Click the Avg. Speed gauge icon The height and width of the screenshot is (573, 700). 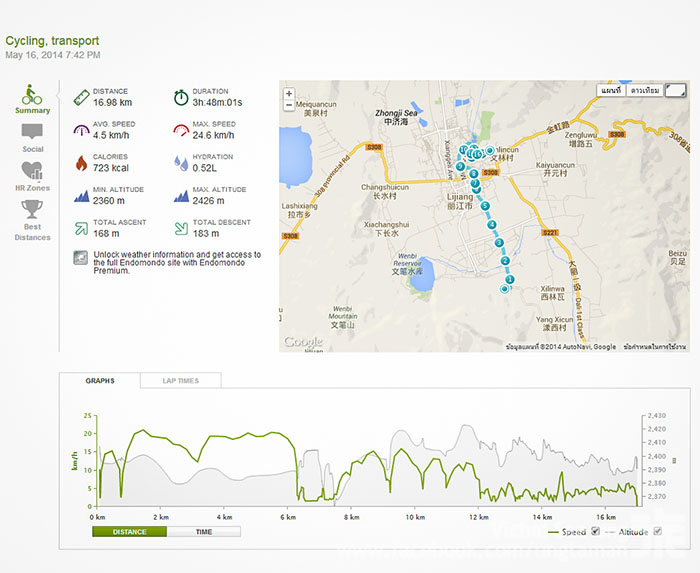(82, 130)
